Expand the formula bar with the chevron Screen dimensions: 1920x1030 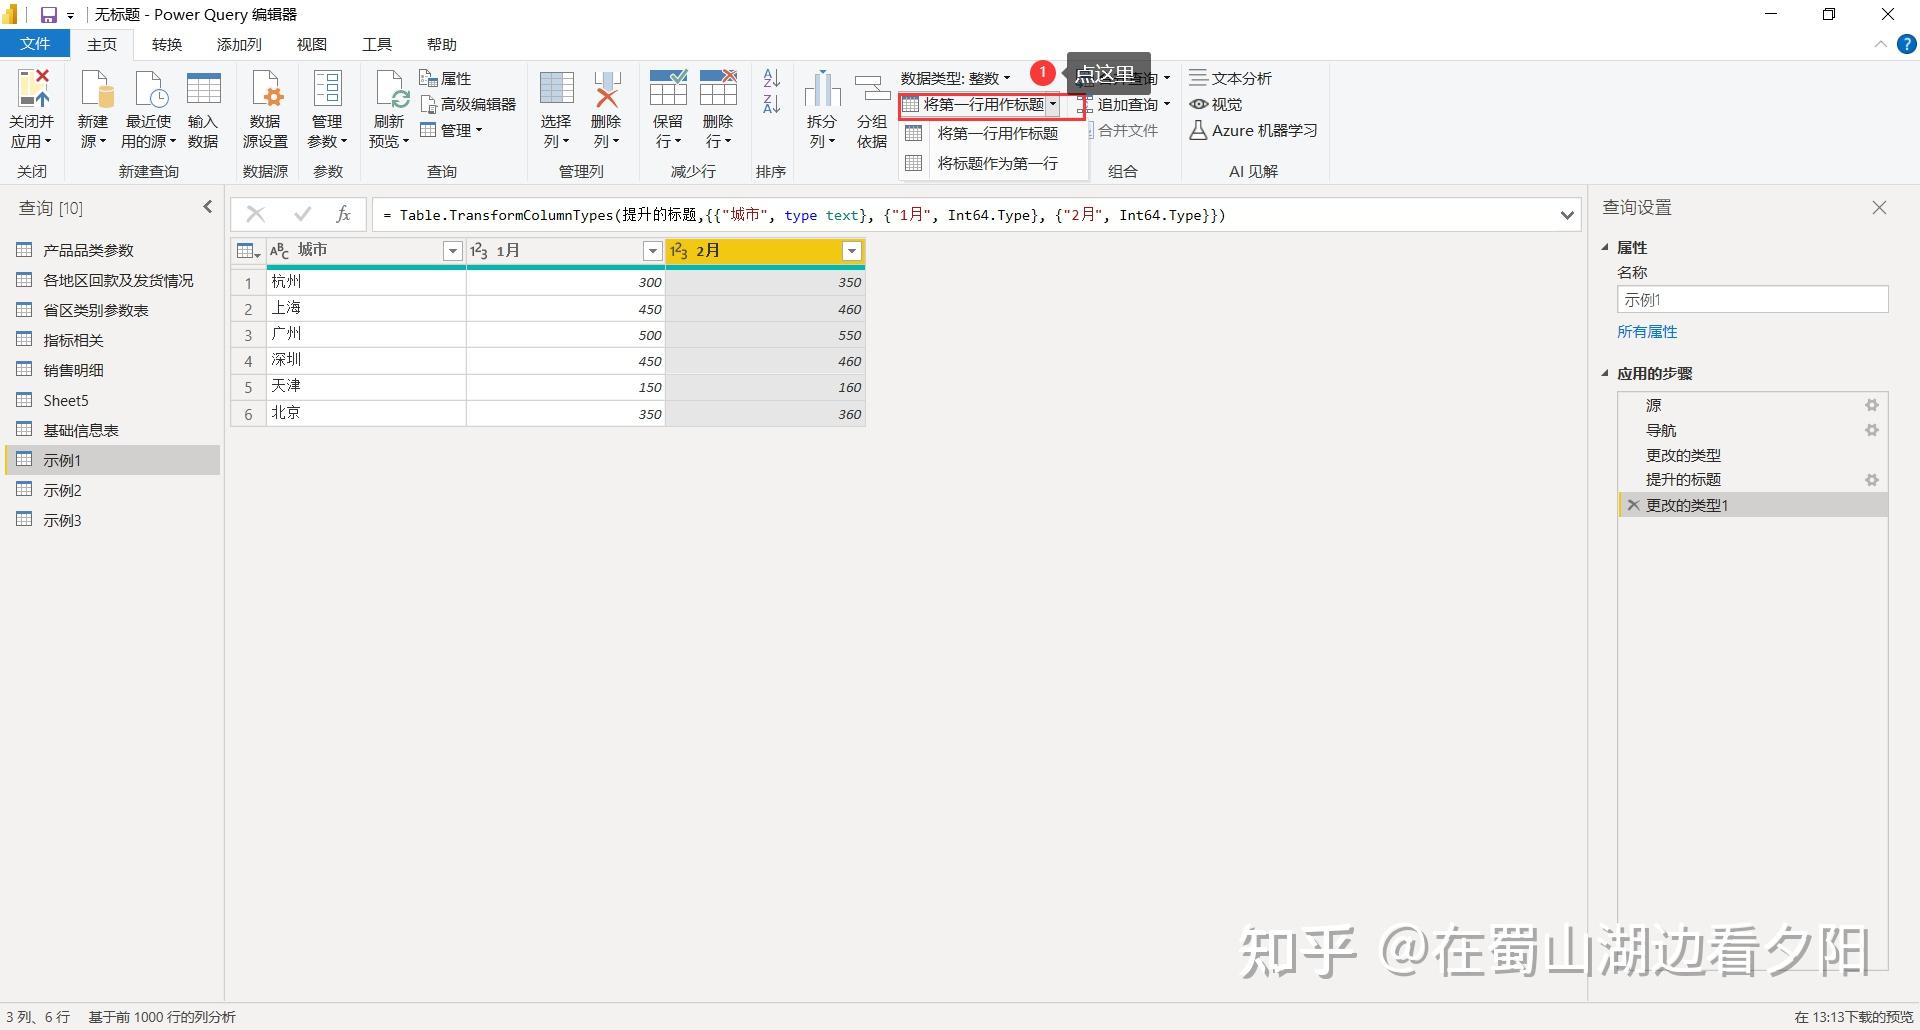click(x=1567, y=215)
